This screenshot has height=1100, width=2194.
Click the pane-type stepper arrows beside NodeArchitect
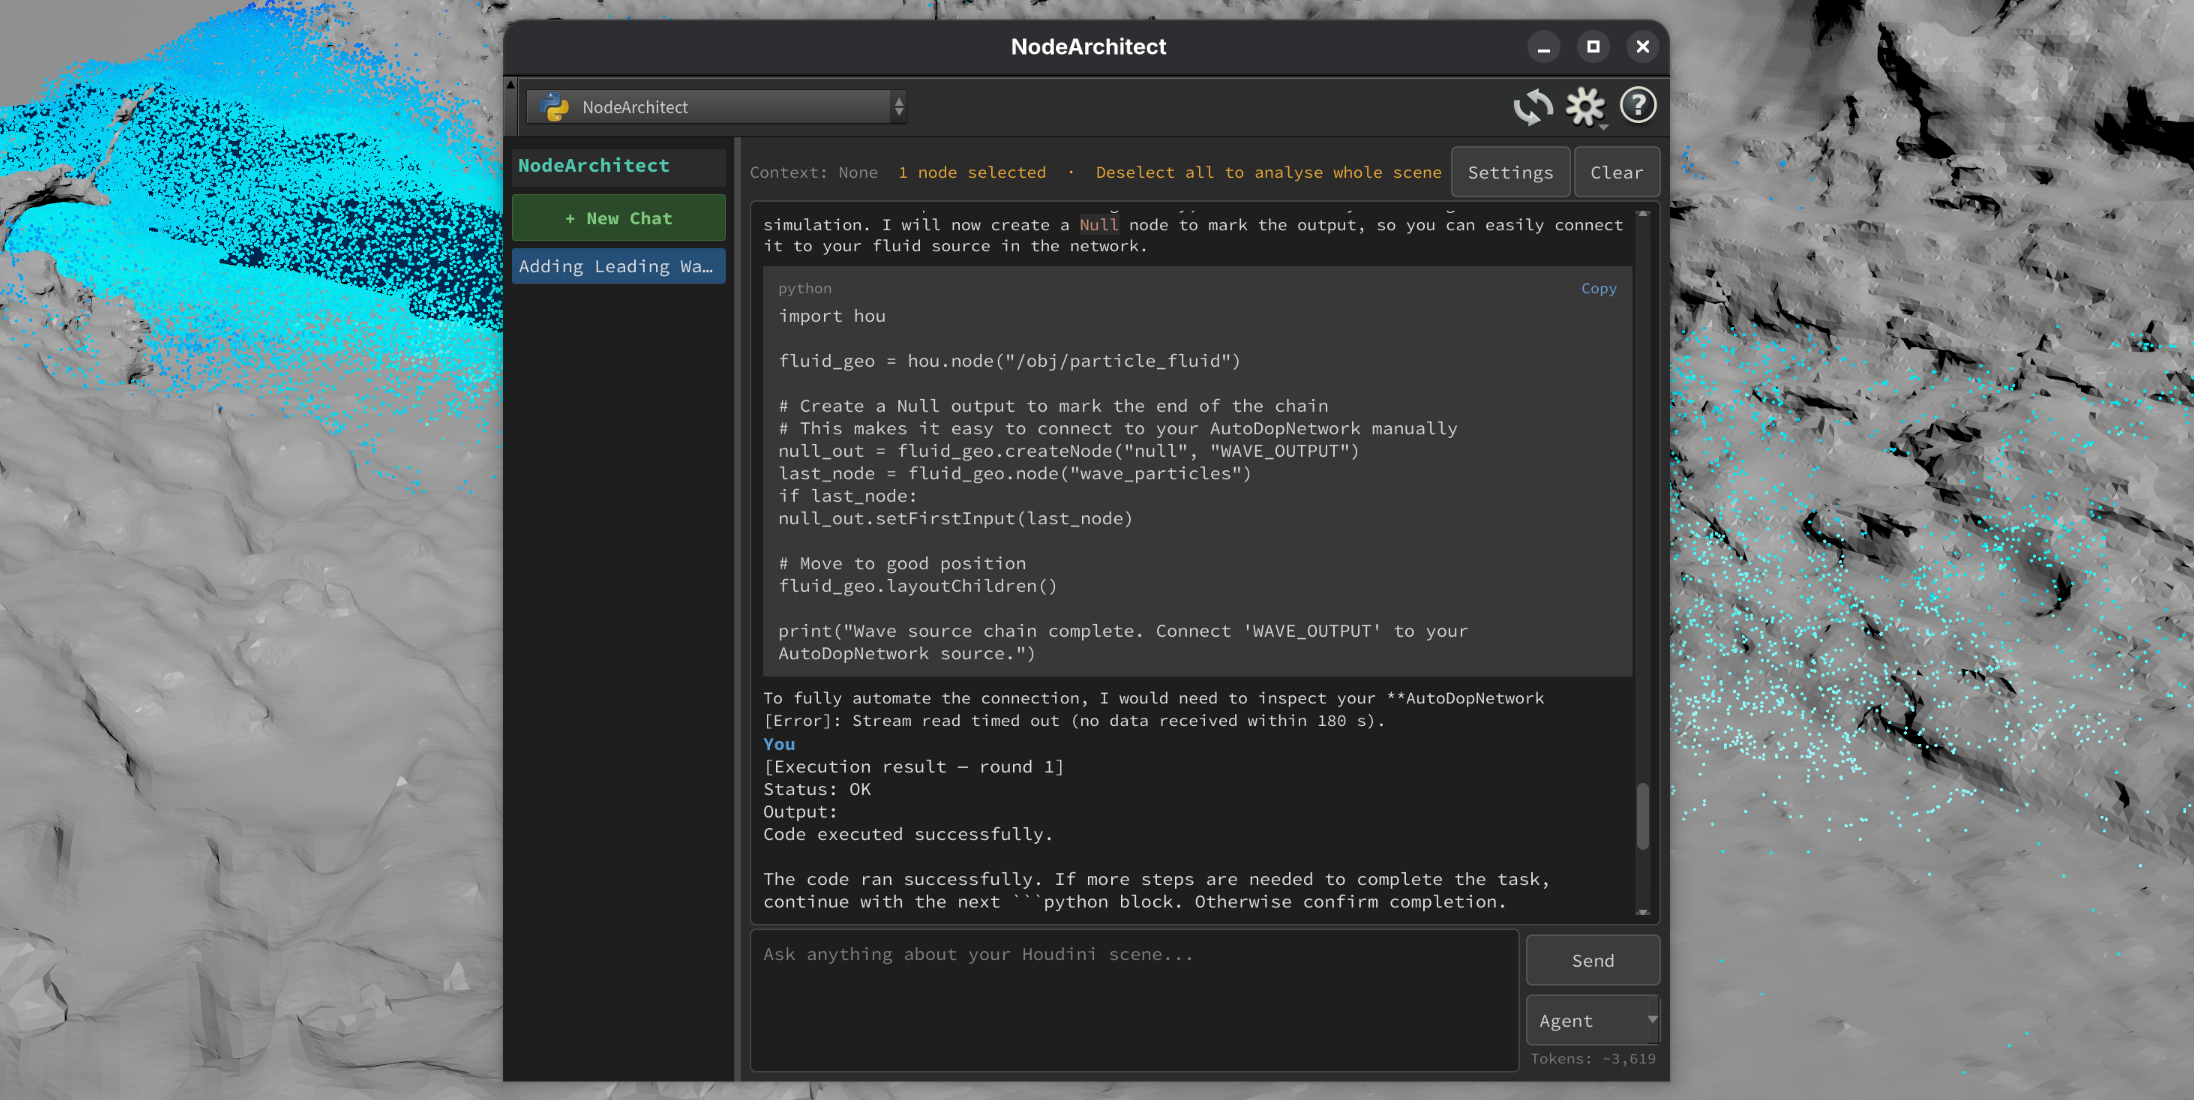tap(898, 106)
